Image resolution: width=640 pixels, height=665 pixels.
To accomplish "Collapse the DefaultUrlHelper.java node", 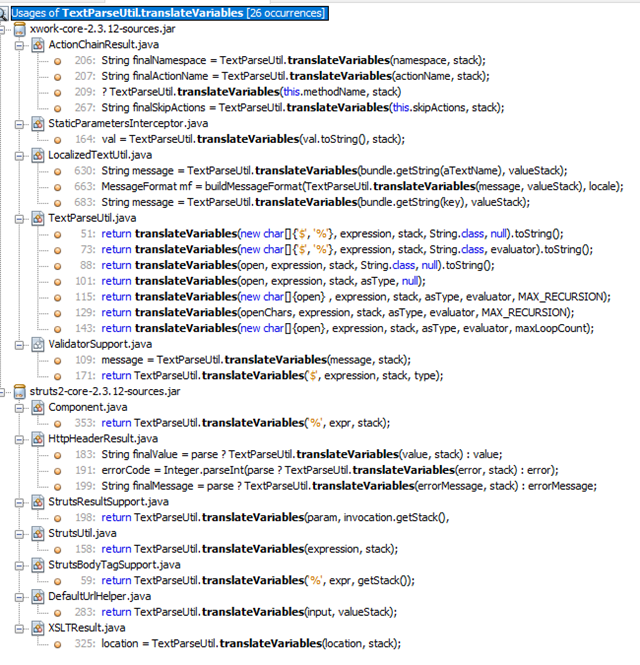I will point(19,597).
